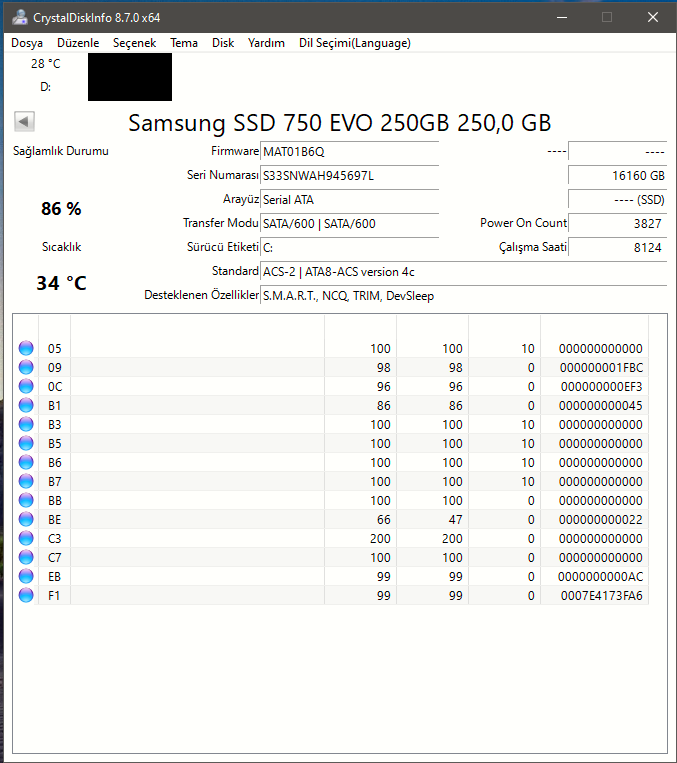Click the status orb for attribute B6
This screenshot has width=677, height=763.
26,462
